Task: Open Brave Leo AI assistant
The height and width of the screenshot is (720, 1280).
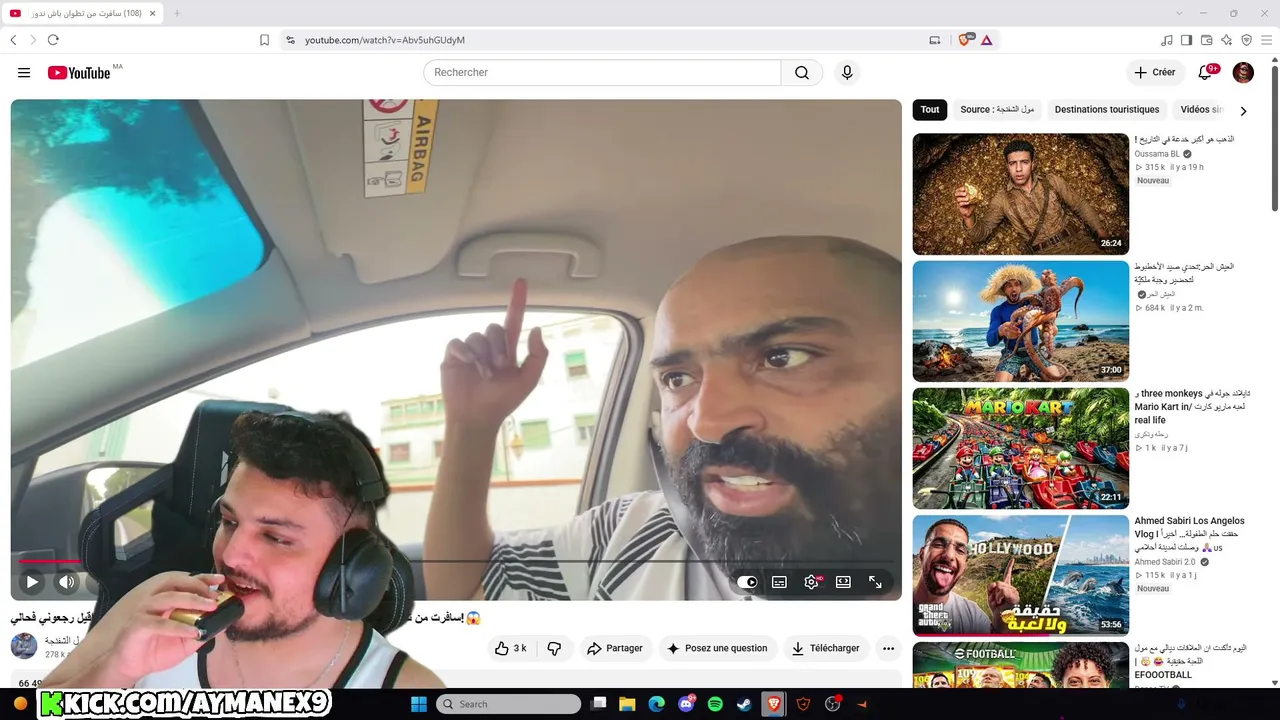Action: click(x=1226, y=40)
